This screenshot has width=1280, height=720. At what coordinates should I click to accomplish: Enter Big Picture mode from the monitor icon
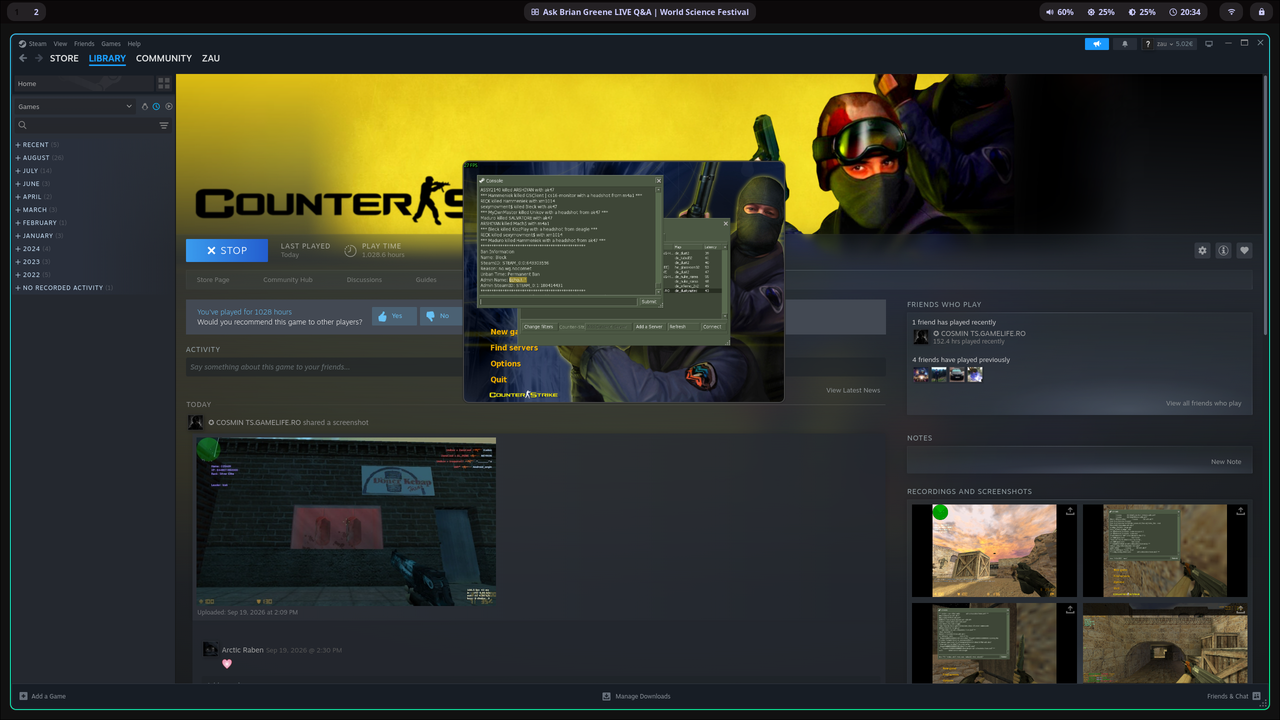[x=1209, y=44]
